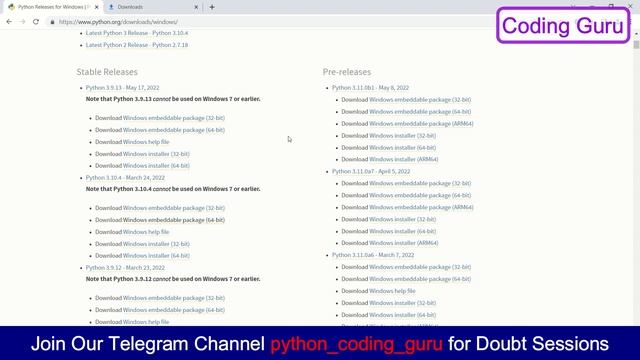
Task: Download Python 3.9.12 embeddable package (64-bit)
Action: coord(174,310)
